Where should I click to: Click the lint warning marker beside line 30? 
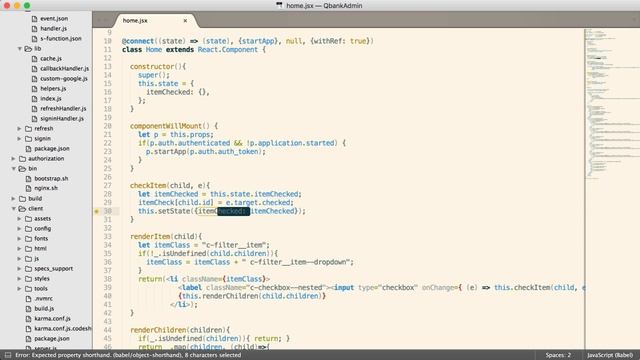(x=97, y=211)
